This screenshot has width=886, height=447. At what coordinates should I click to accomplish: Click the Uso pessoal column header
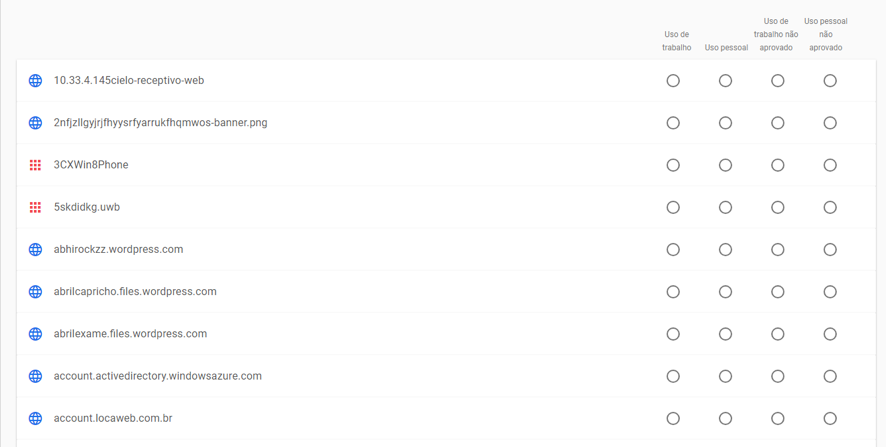click(x=726, y=47)
